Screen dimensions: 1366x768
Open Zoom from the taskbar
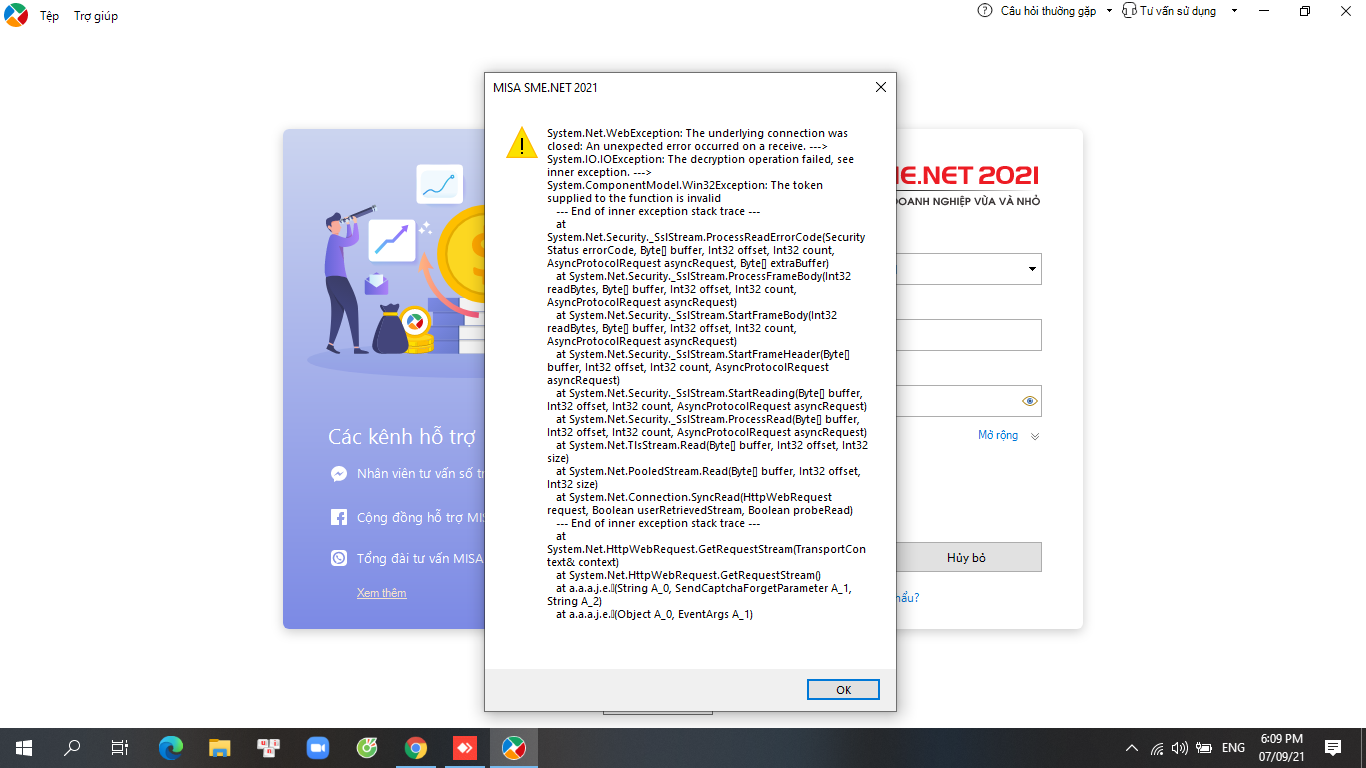[318, 748]
